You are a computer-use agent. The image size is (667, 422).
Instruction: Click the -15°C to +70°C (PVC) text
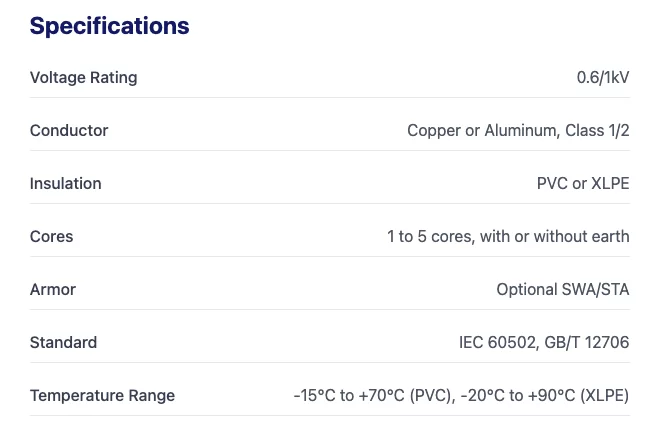pyautogui.click(x=373, y=396)
